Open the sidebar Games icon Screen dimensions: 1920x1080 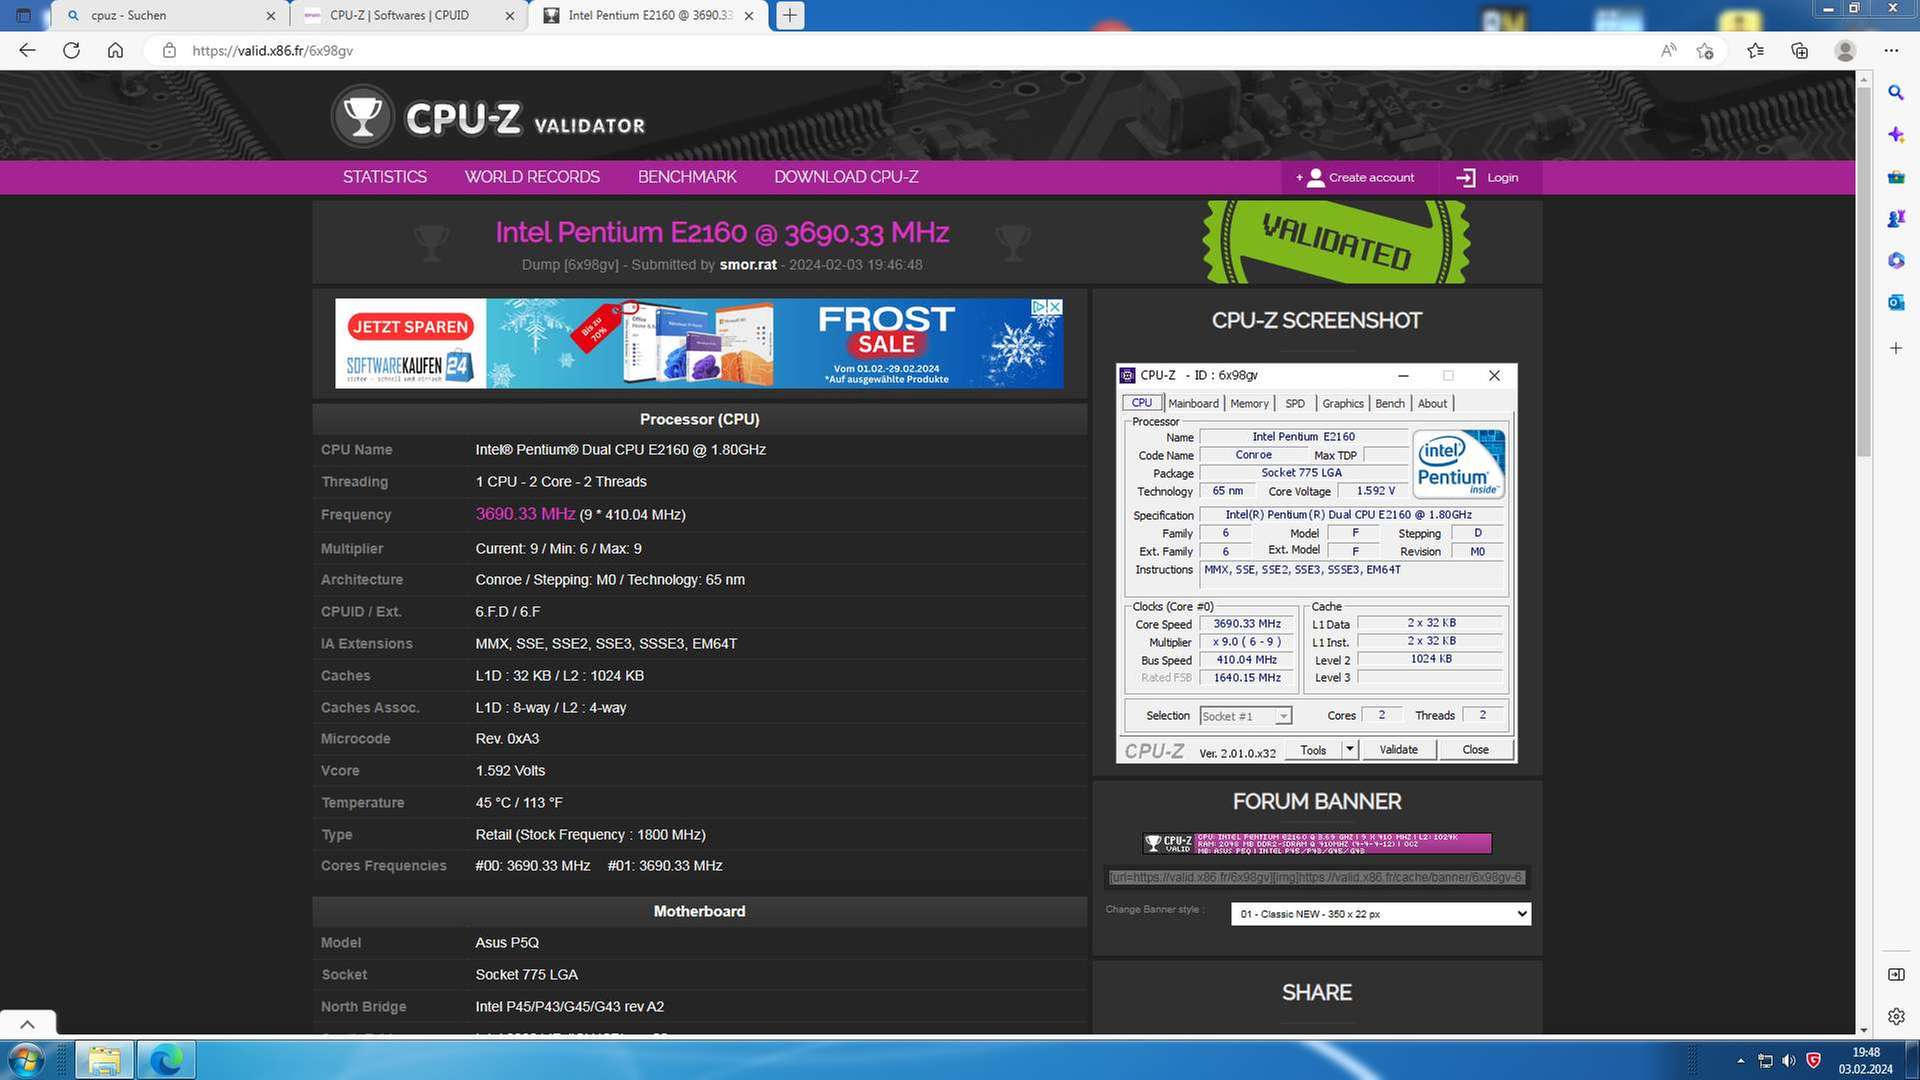click(x=1896, y=218)
